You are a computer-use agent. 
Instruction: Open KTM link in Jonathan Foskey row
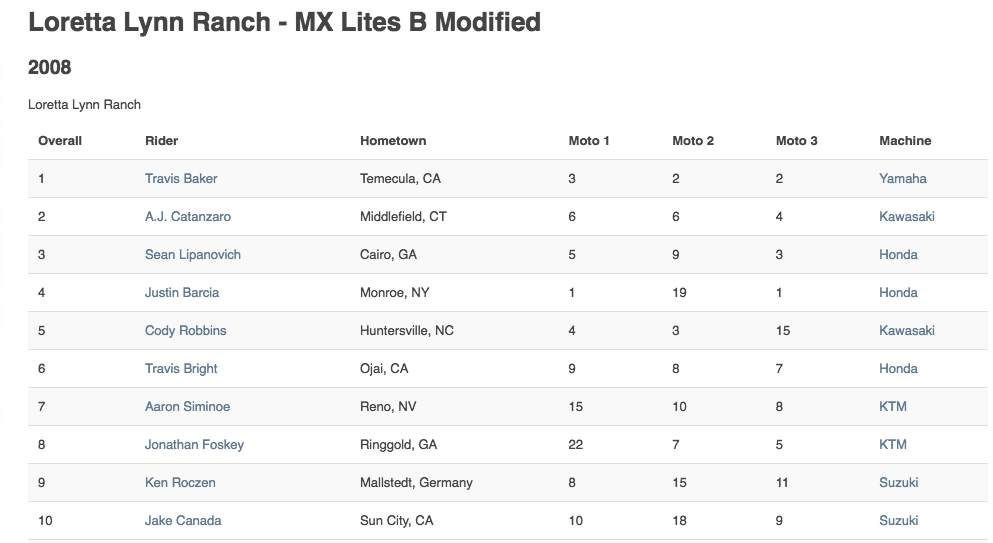(x=893, y=445)
